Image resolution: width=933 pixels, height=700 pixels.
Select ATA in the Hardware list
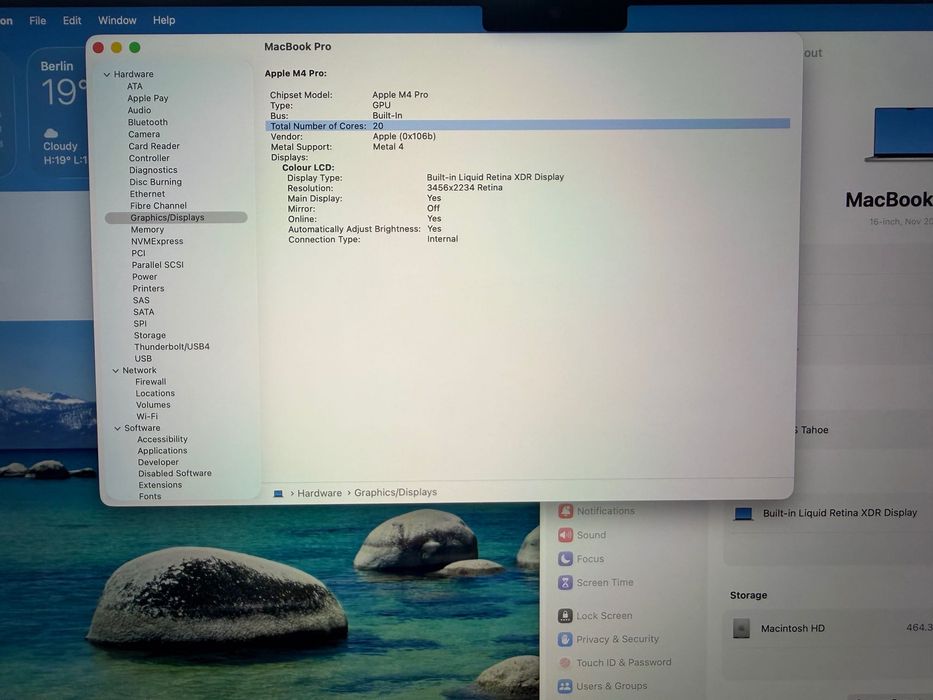(x=134, y=86)
